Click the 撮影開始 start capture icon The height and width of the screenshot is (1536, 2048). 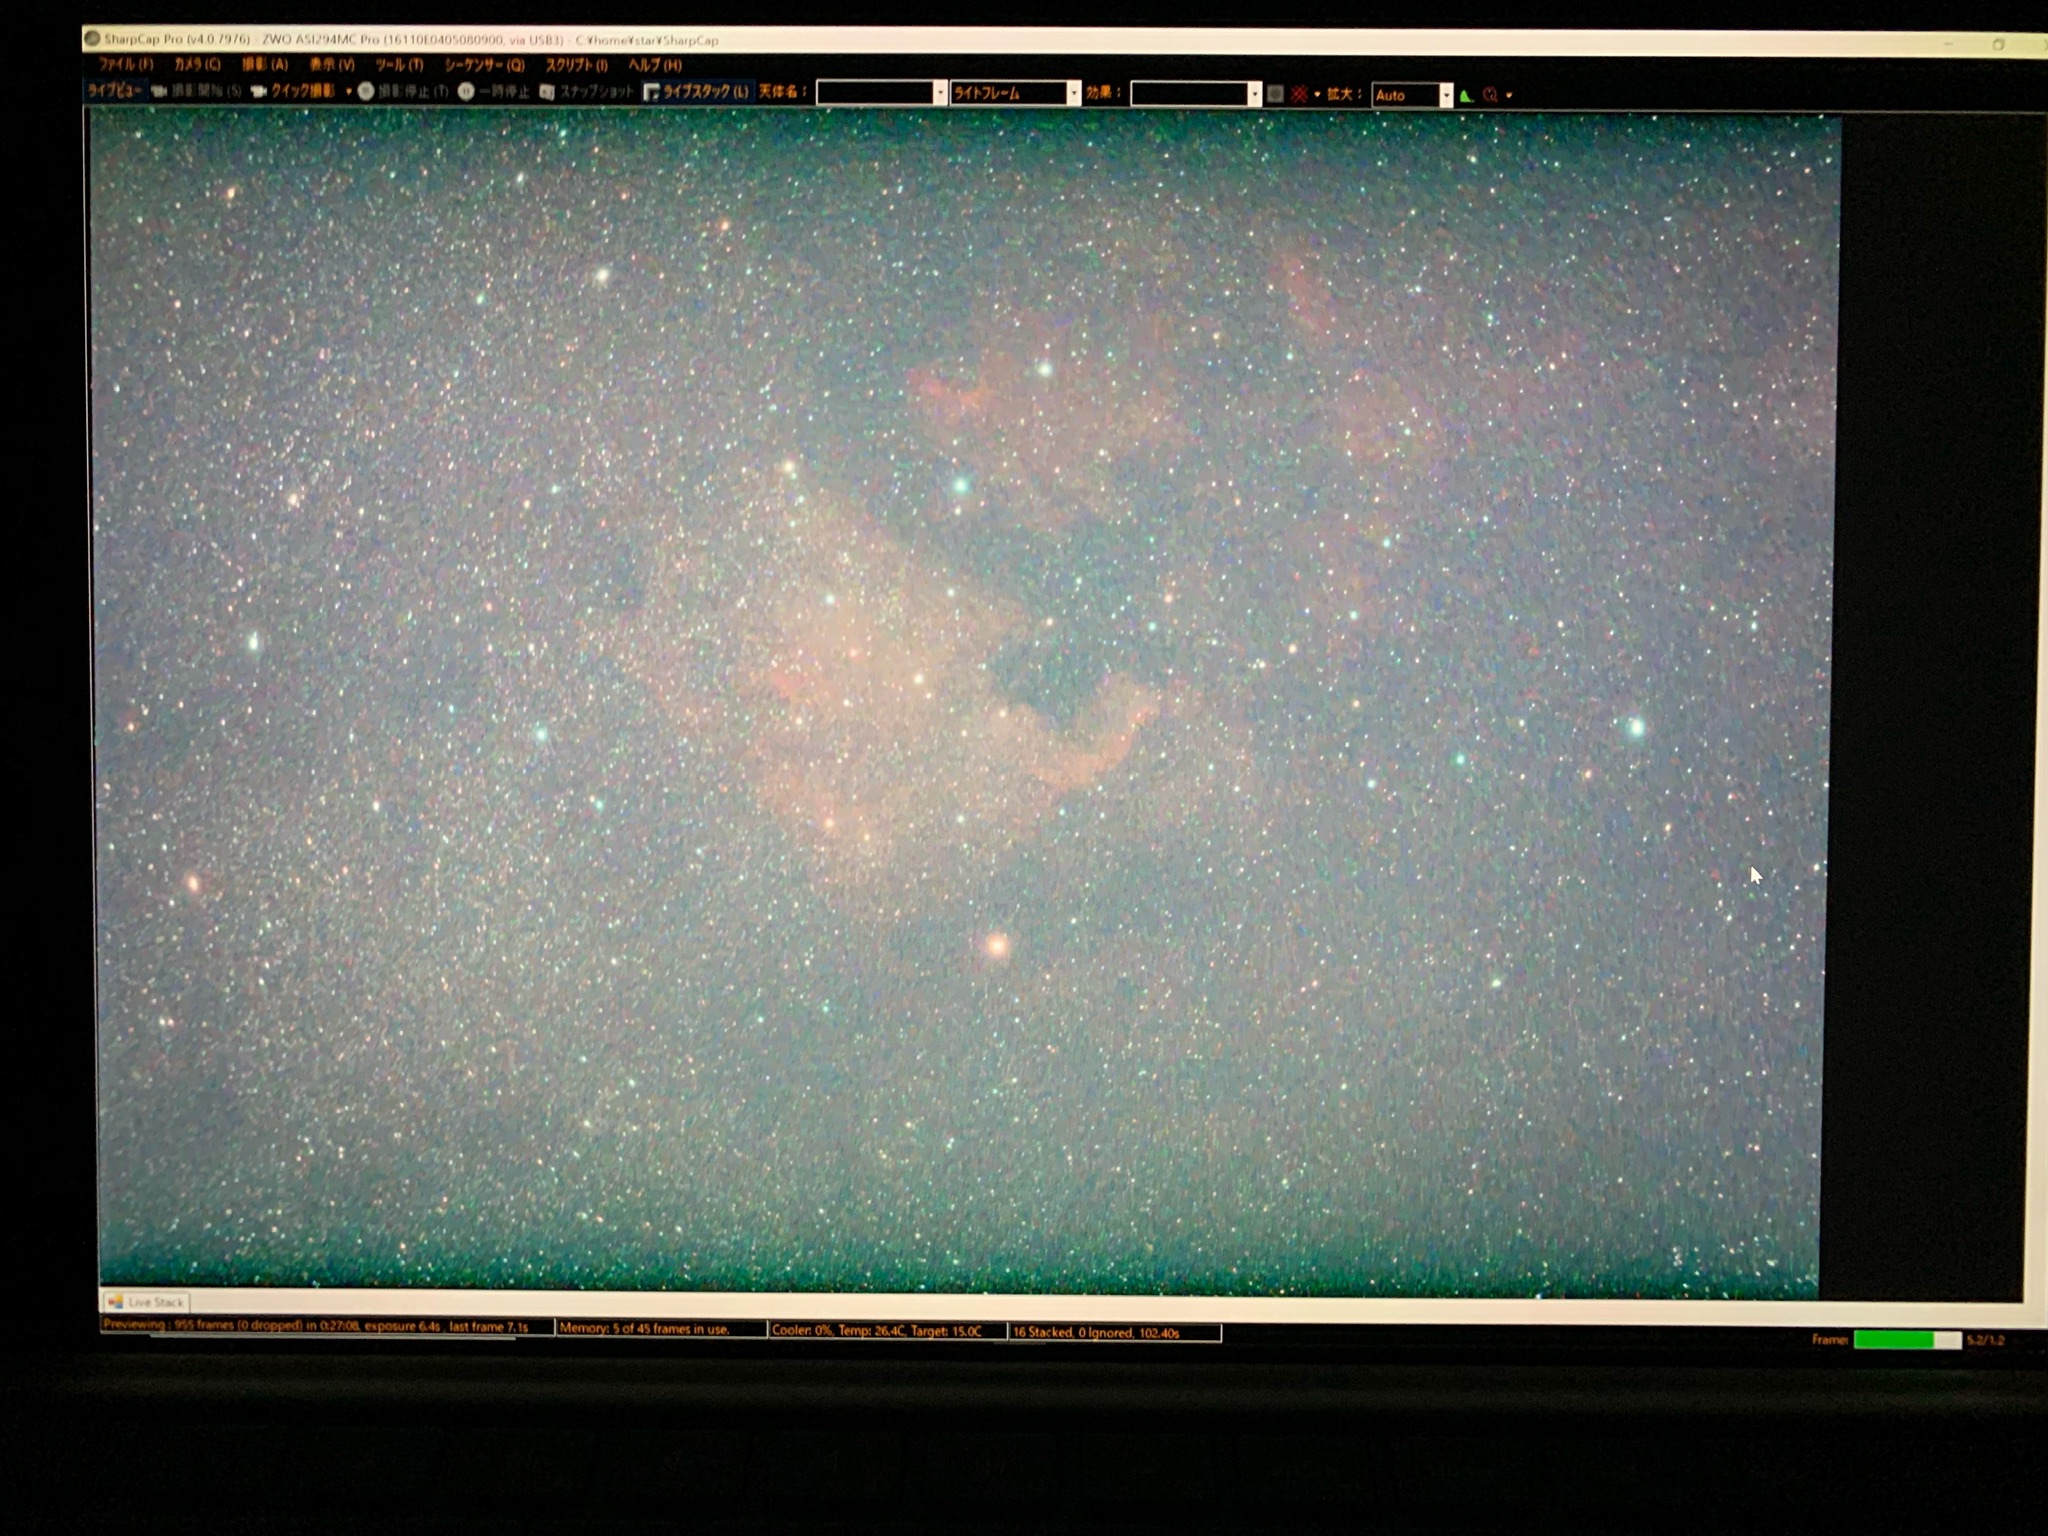pos(159,91)
